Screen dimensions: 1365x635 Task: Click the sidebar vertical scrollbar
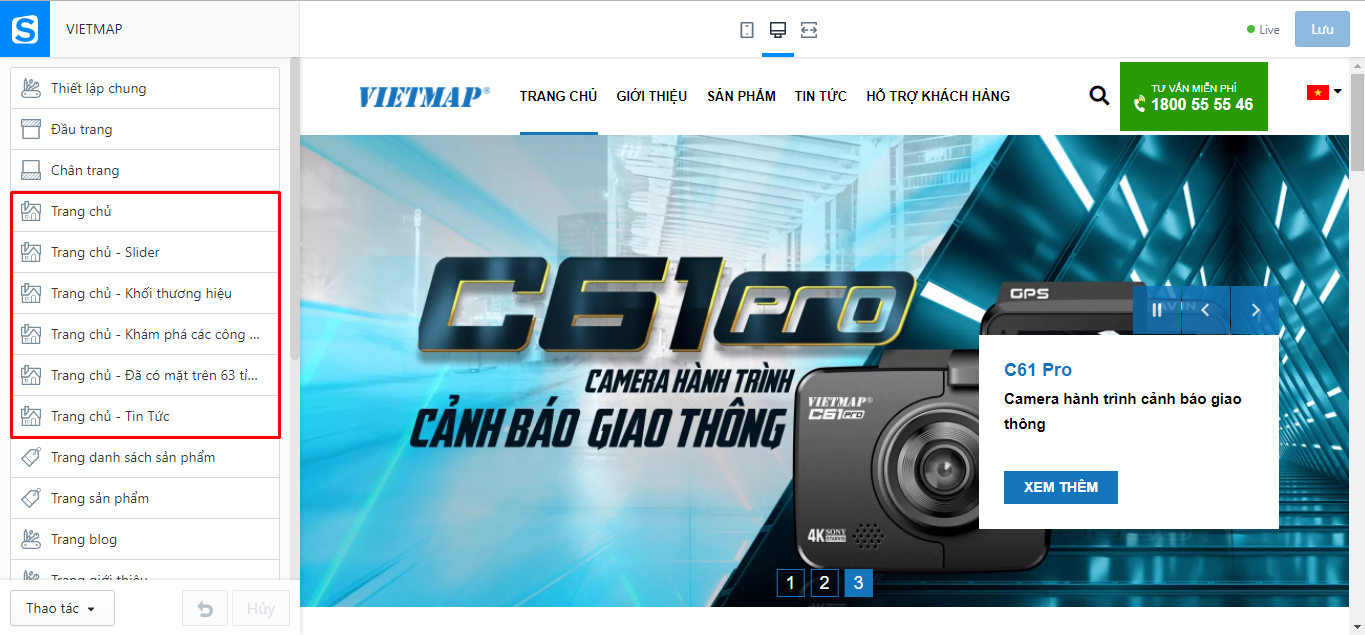tap(294, 209)
